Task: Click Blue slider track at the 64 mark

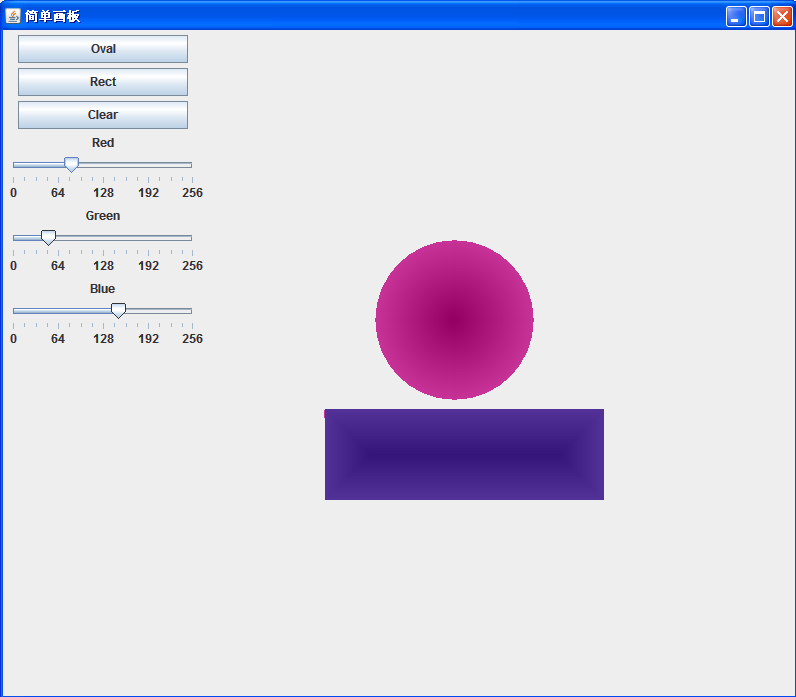Action: [58, 311]
